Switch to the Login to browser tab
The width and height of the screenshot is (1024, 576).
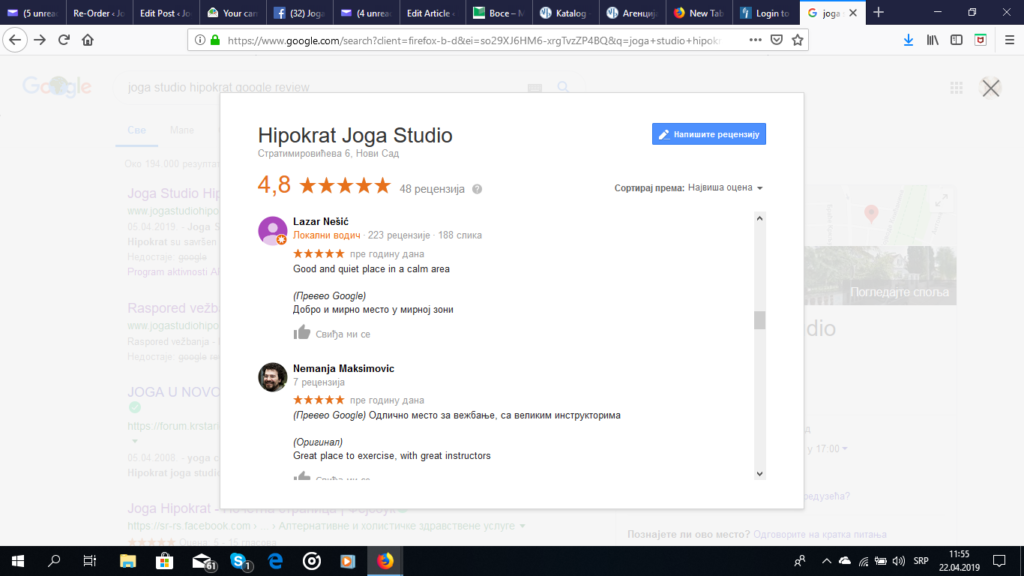coord(765,12)
